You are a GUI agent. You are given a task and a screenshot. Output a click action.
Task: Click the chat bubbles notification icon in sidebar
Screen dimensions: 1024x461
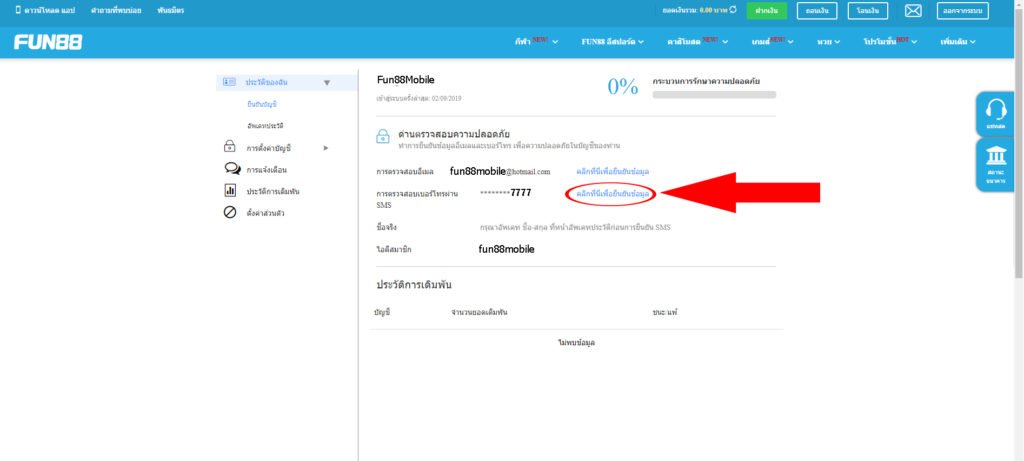point(230,169)
